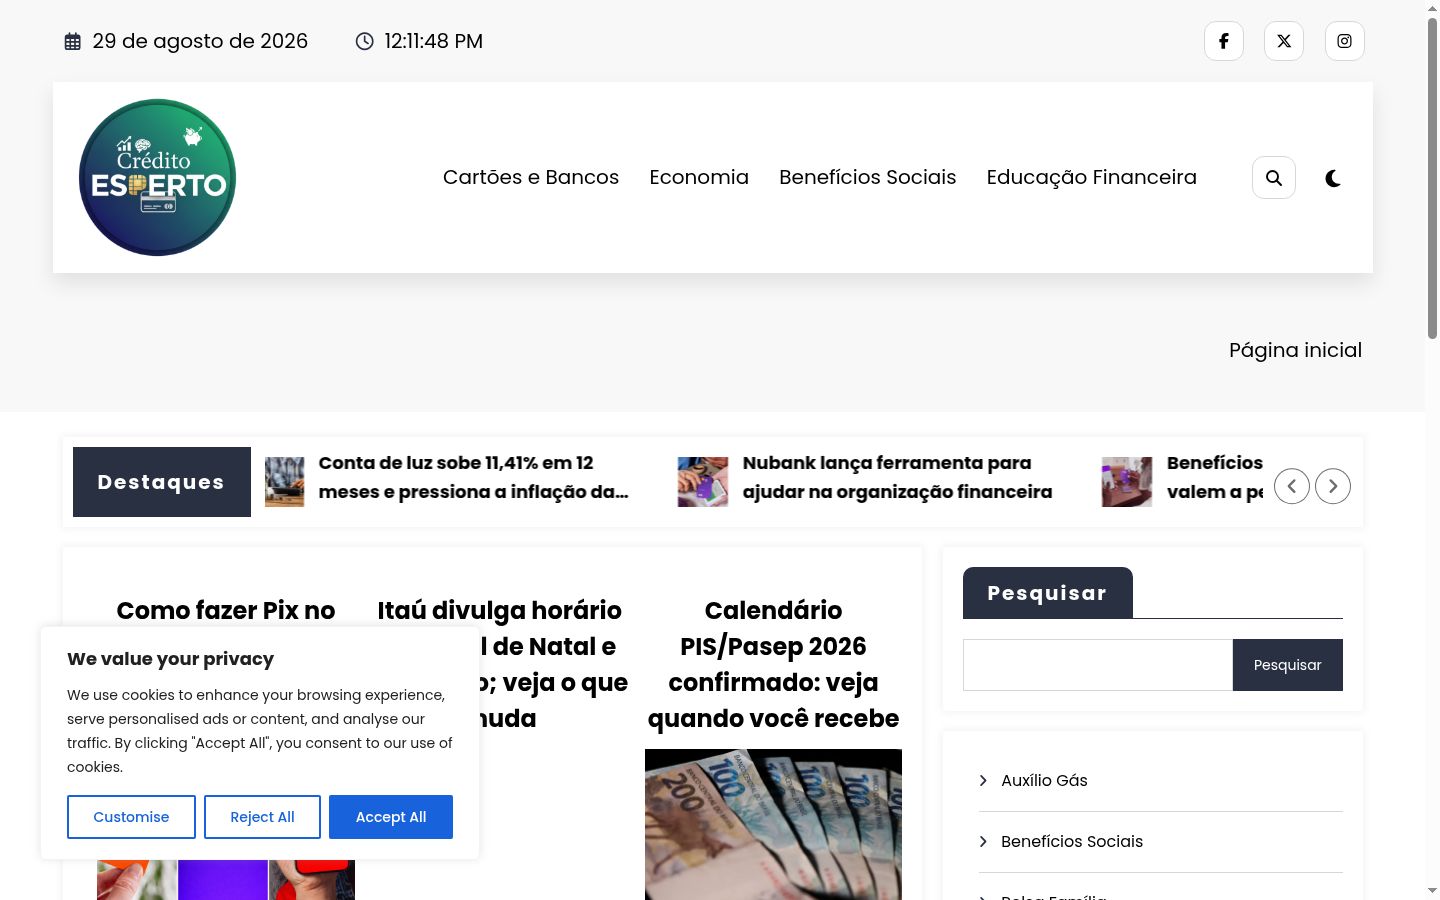Click the Destaques label
Screen dimensions: 1440x900
click(162, 482)
